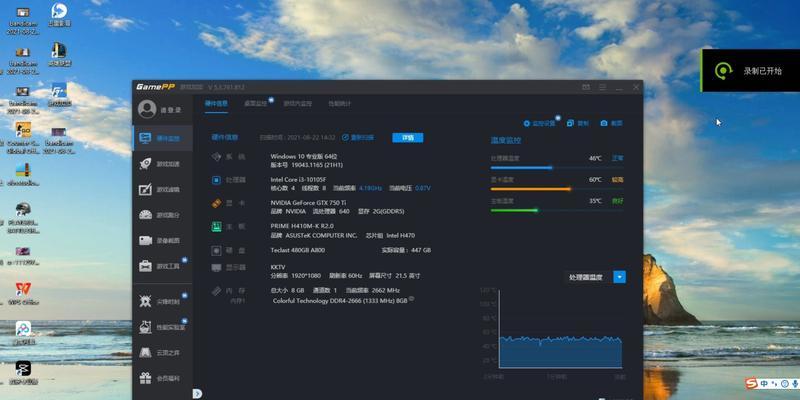
Task: Click the 'KKTV' display name
Action: 278,267
